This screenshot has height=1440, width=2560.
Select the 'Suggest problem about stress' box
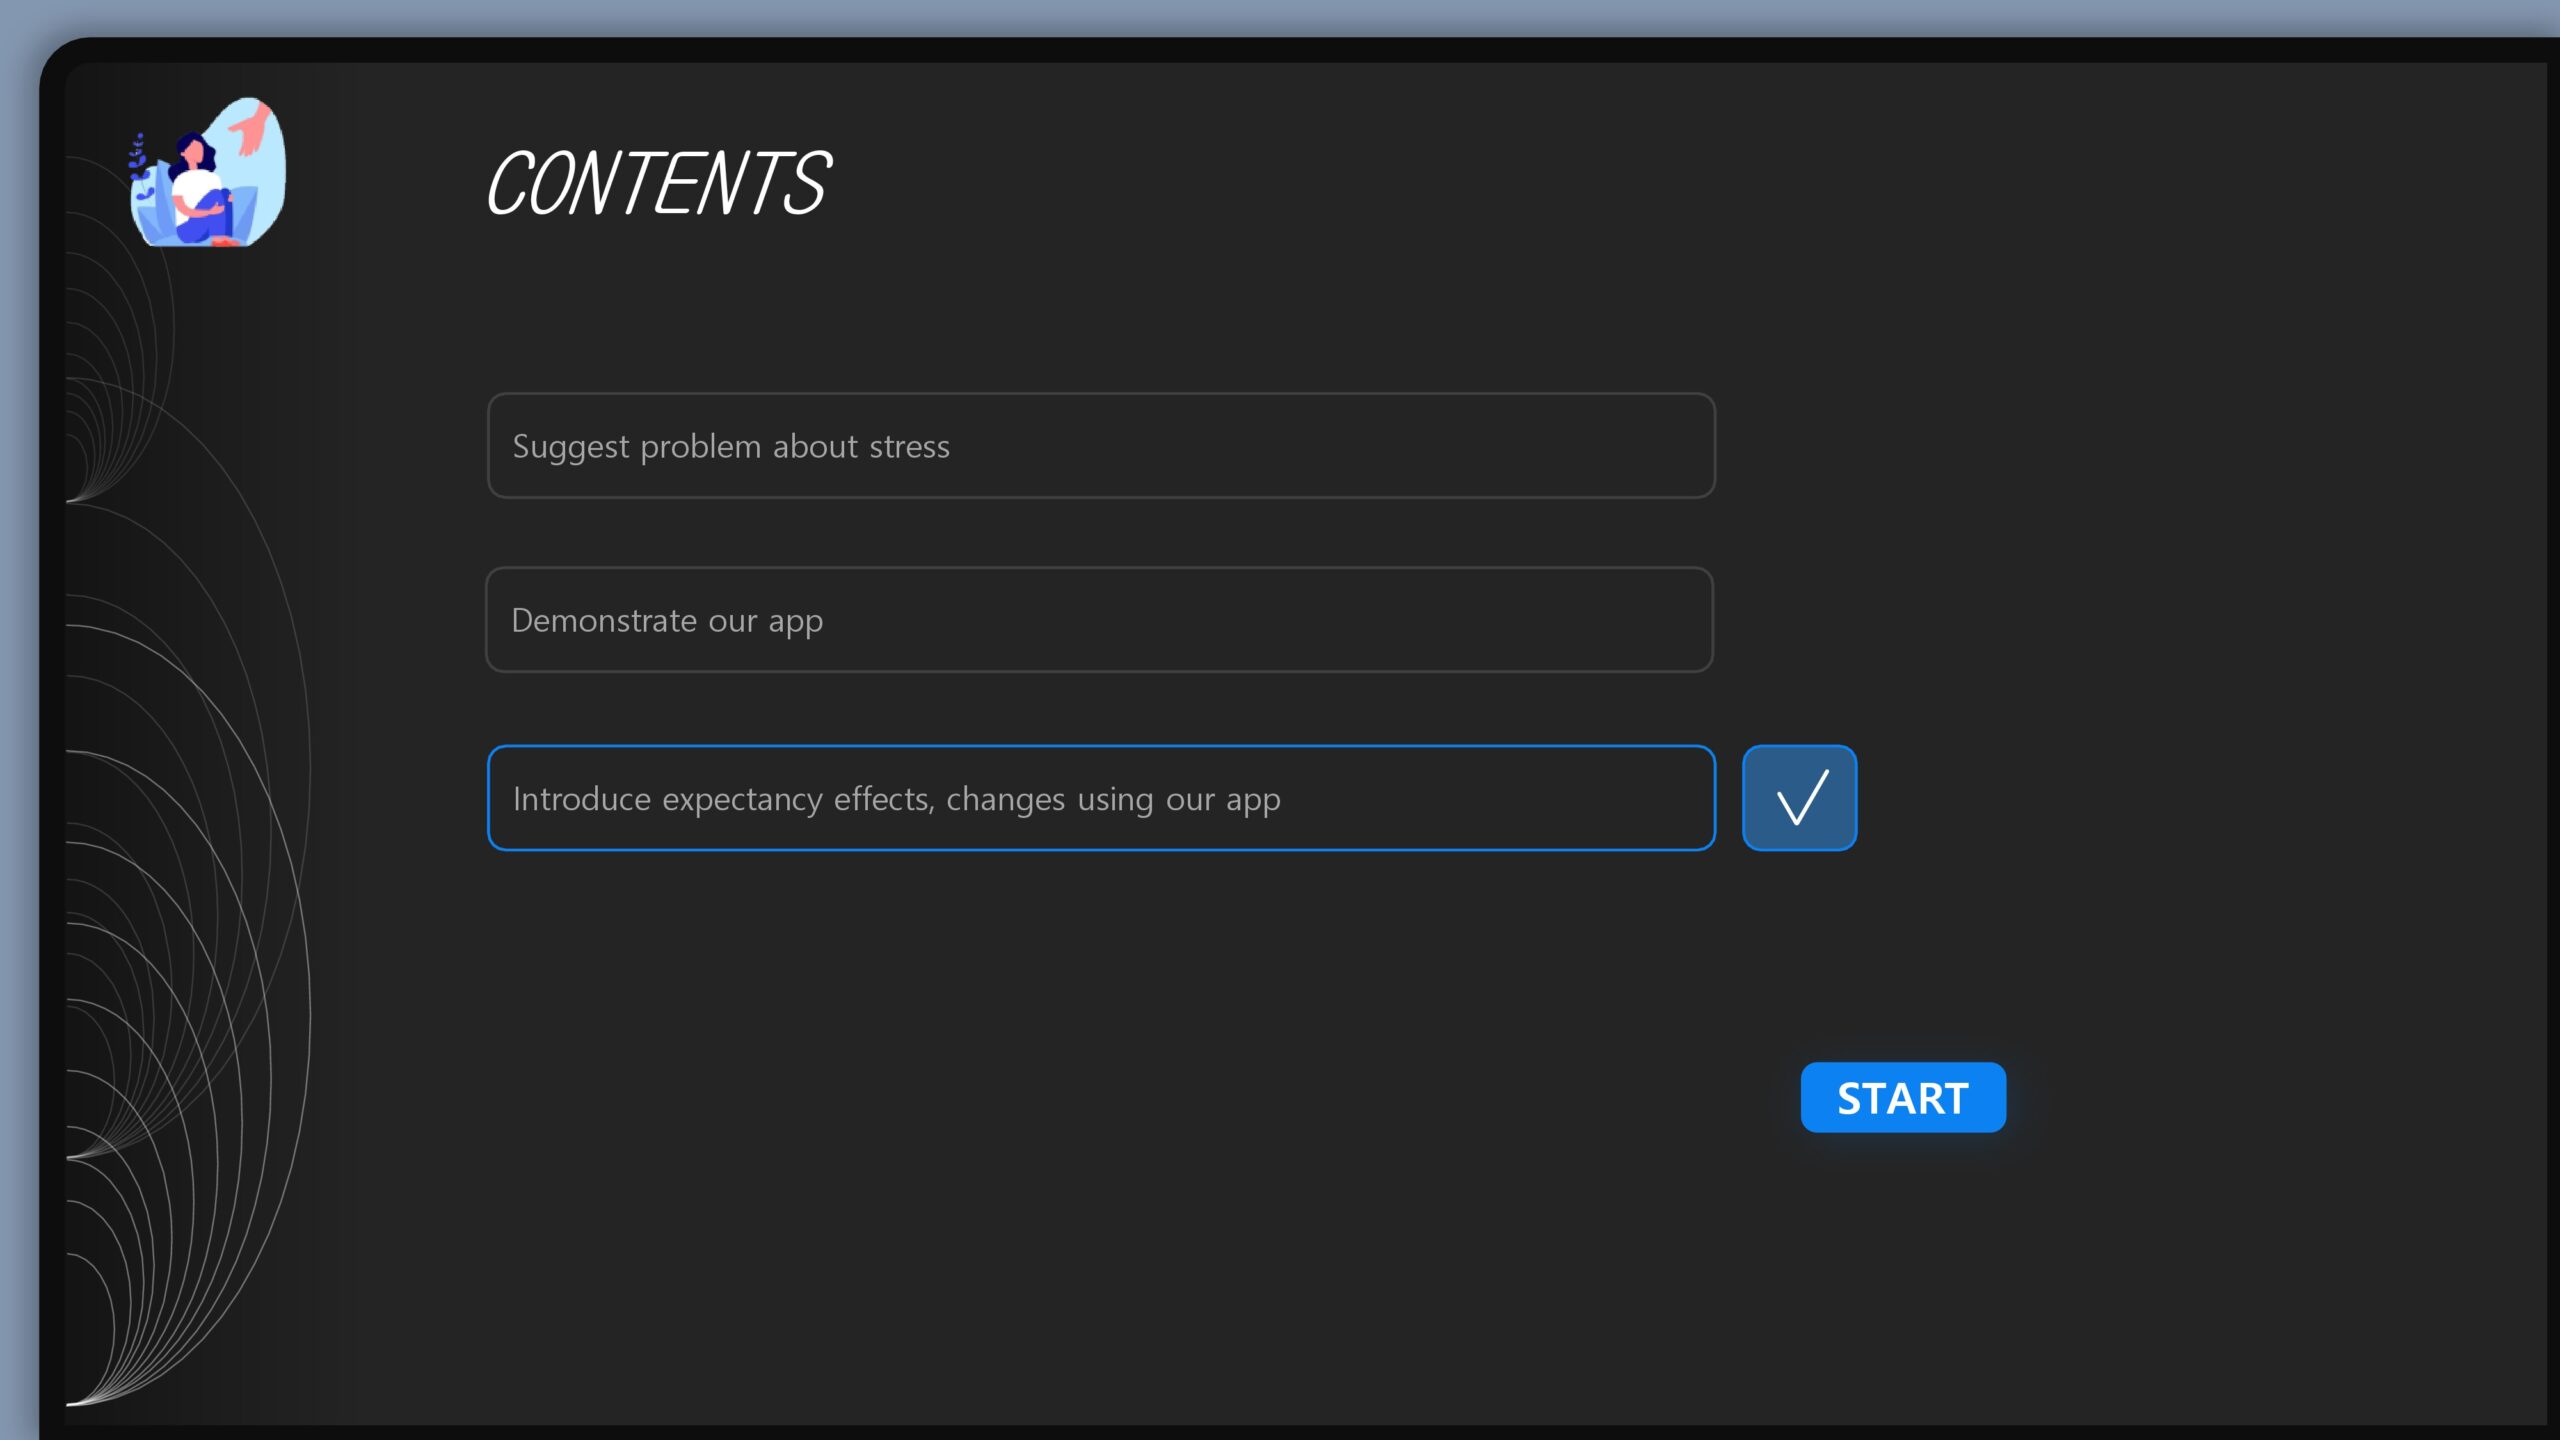tap(1101, 446)
